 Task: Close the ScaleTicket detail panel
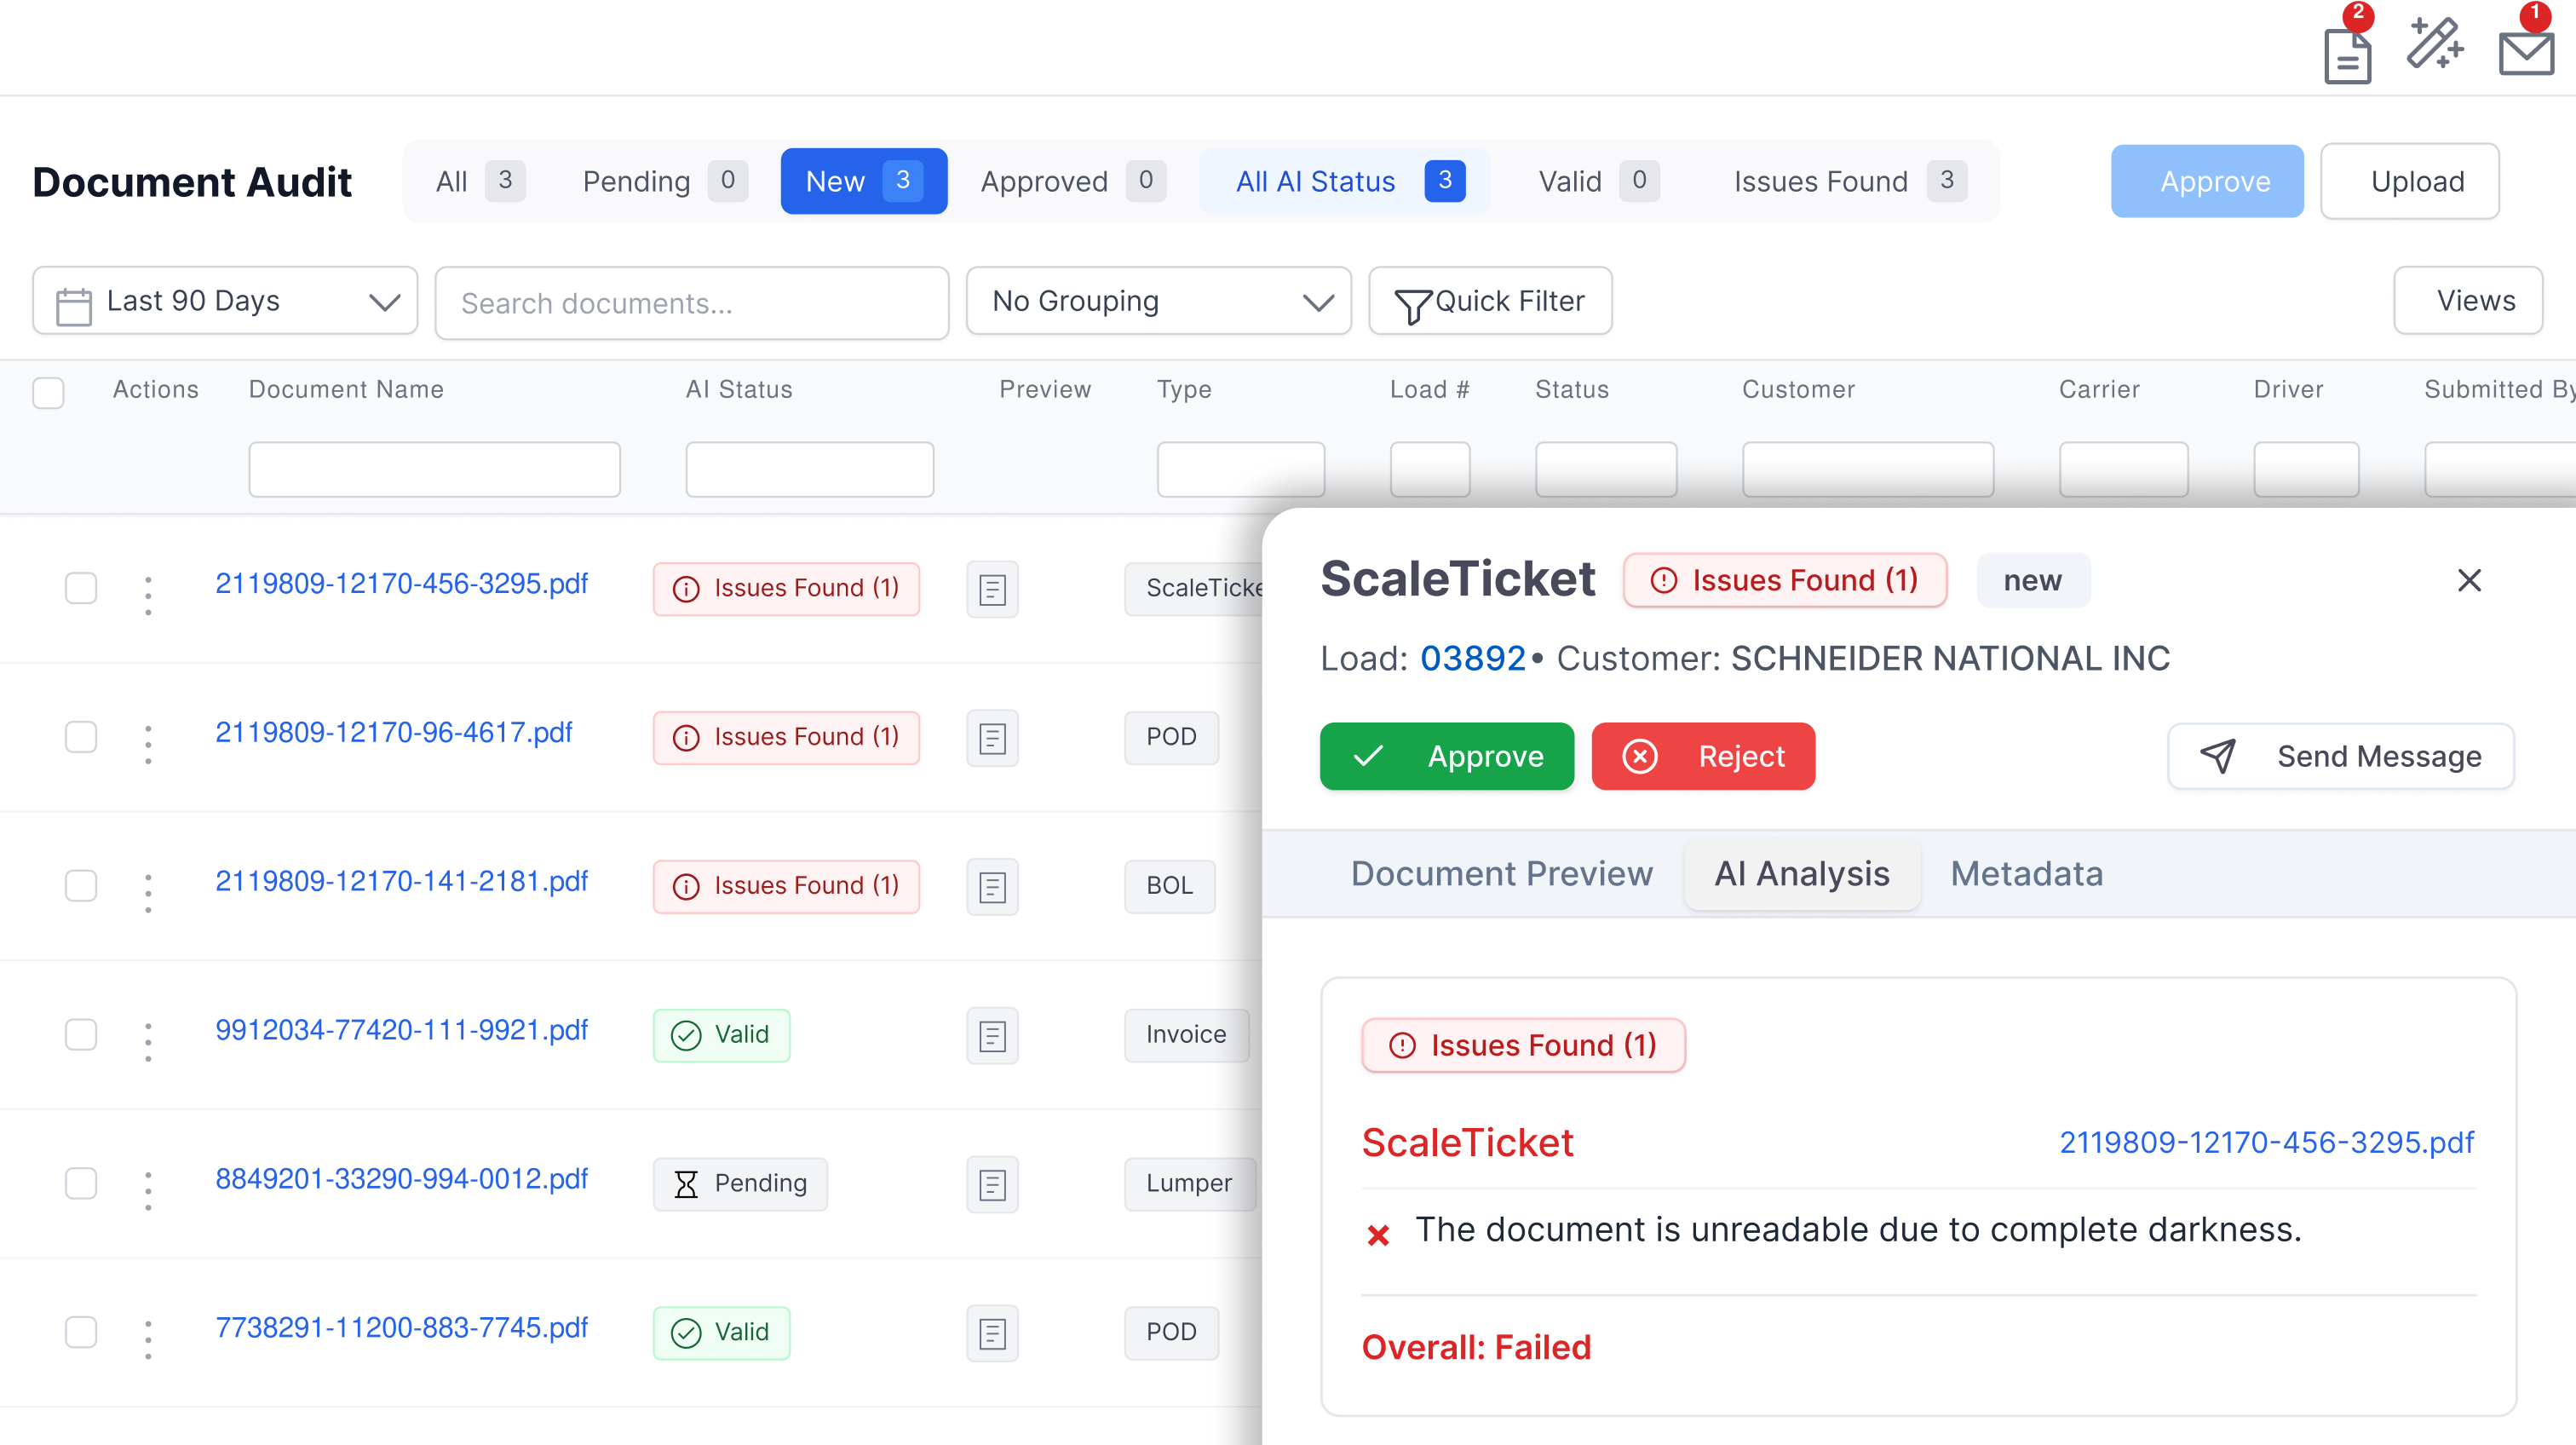pos(2469,580)
